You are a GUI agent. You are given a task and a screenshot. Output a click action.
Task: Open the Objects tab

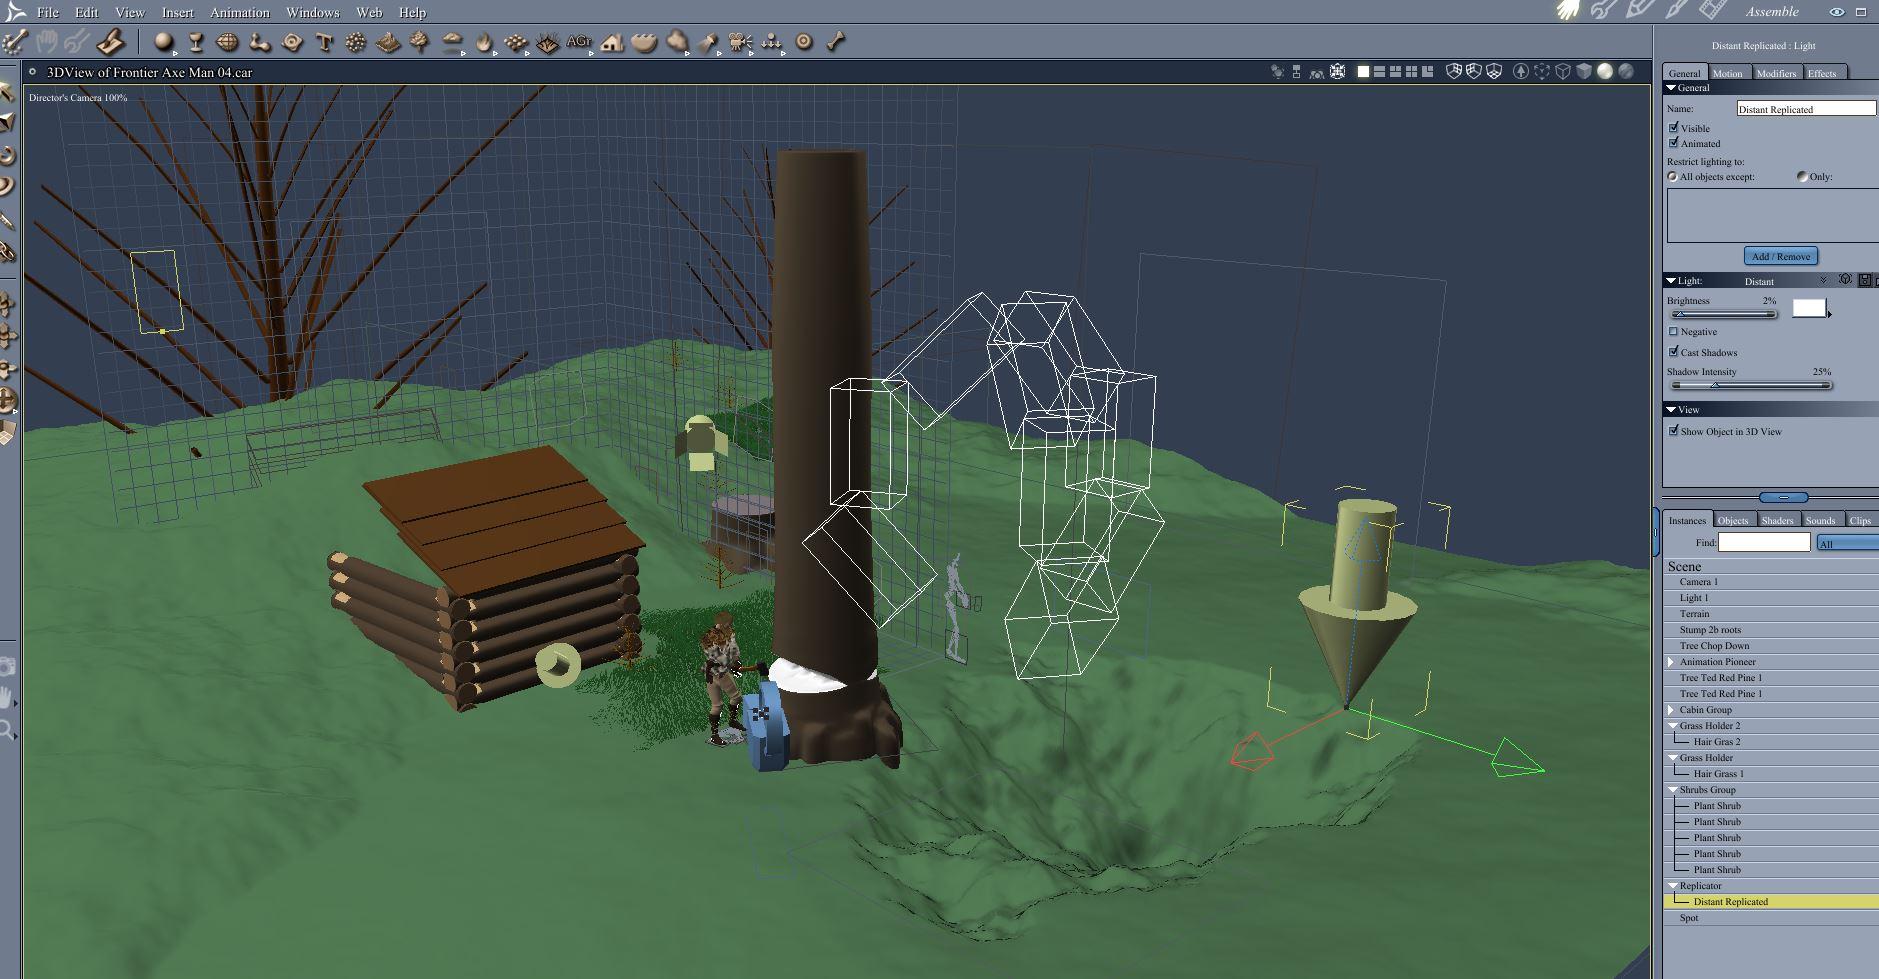point(1733,520)
